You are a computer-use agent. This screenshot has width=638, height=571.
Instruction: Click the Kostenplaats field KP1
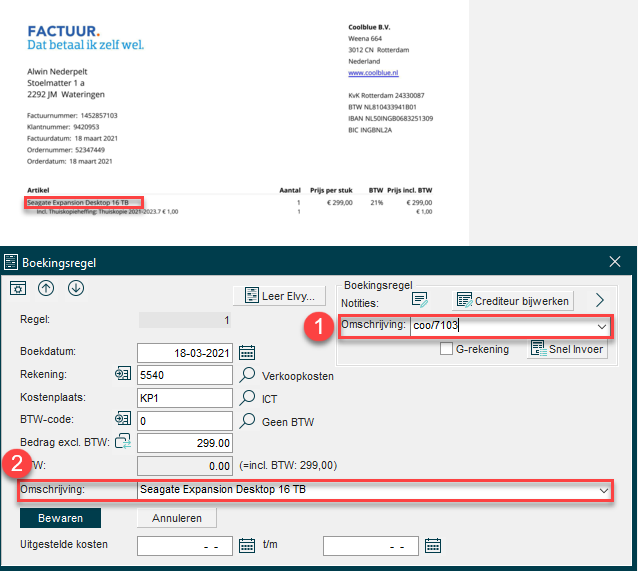click(185, 398)
